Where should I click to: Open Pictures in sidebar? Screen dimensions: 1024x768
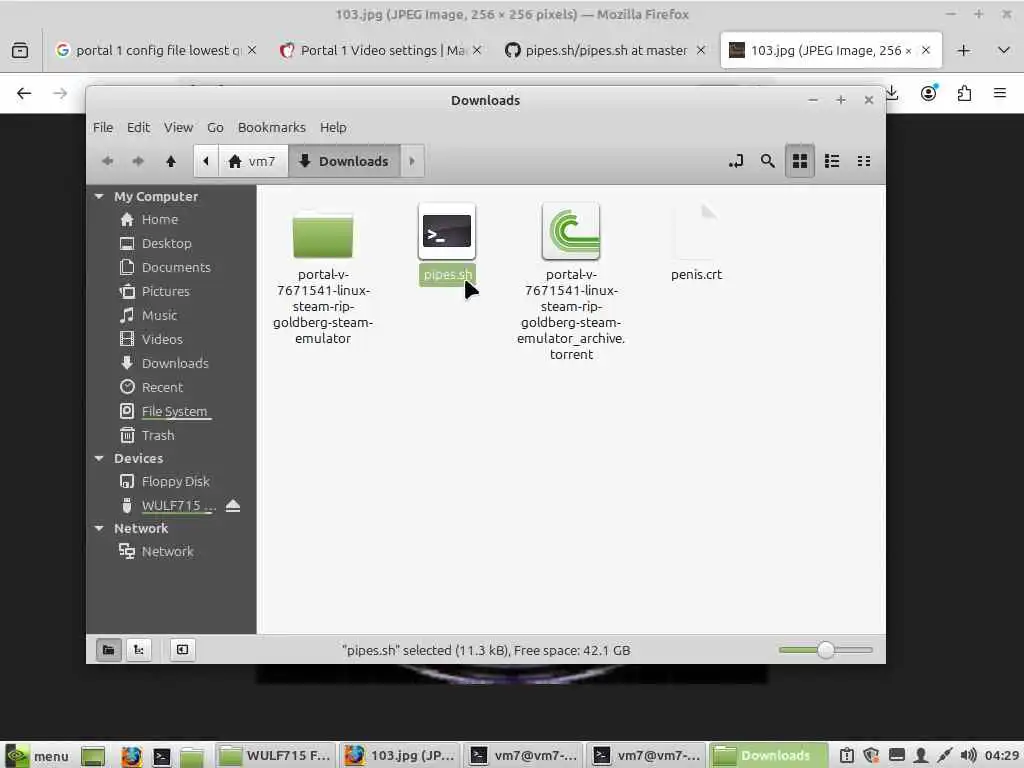tap(165, 291)
